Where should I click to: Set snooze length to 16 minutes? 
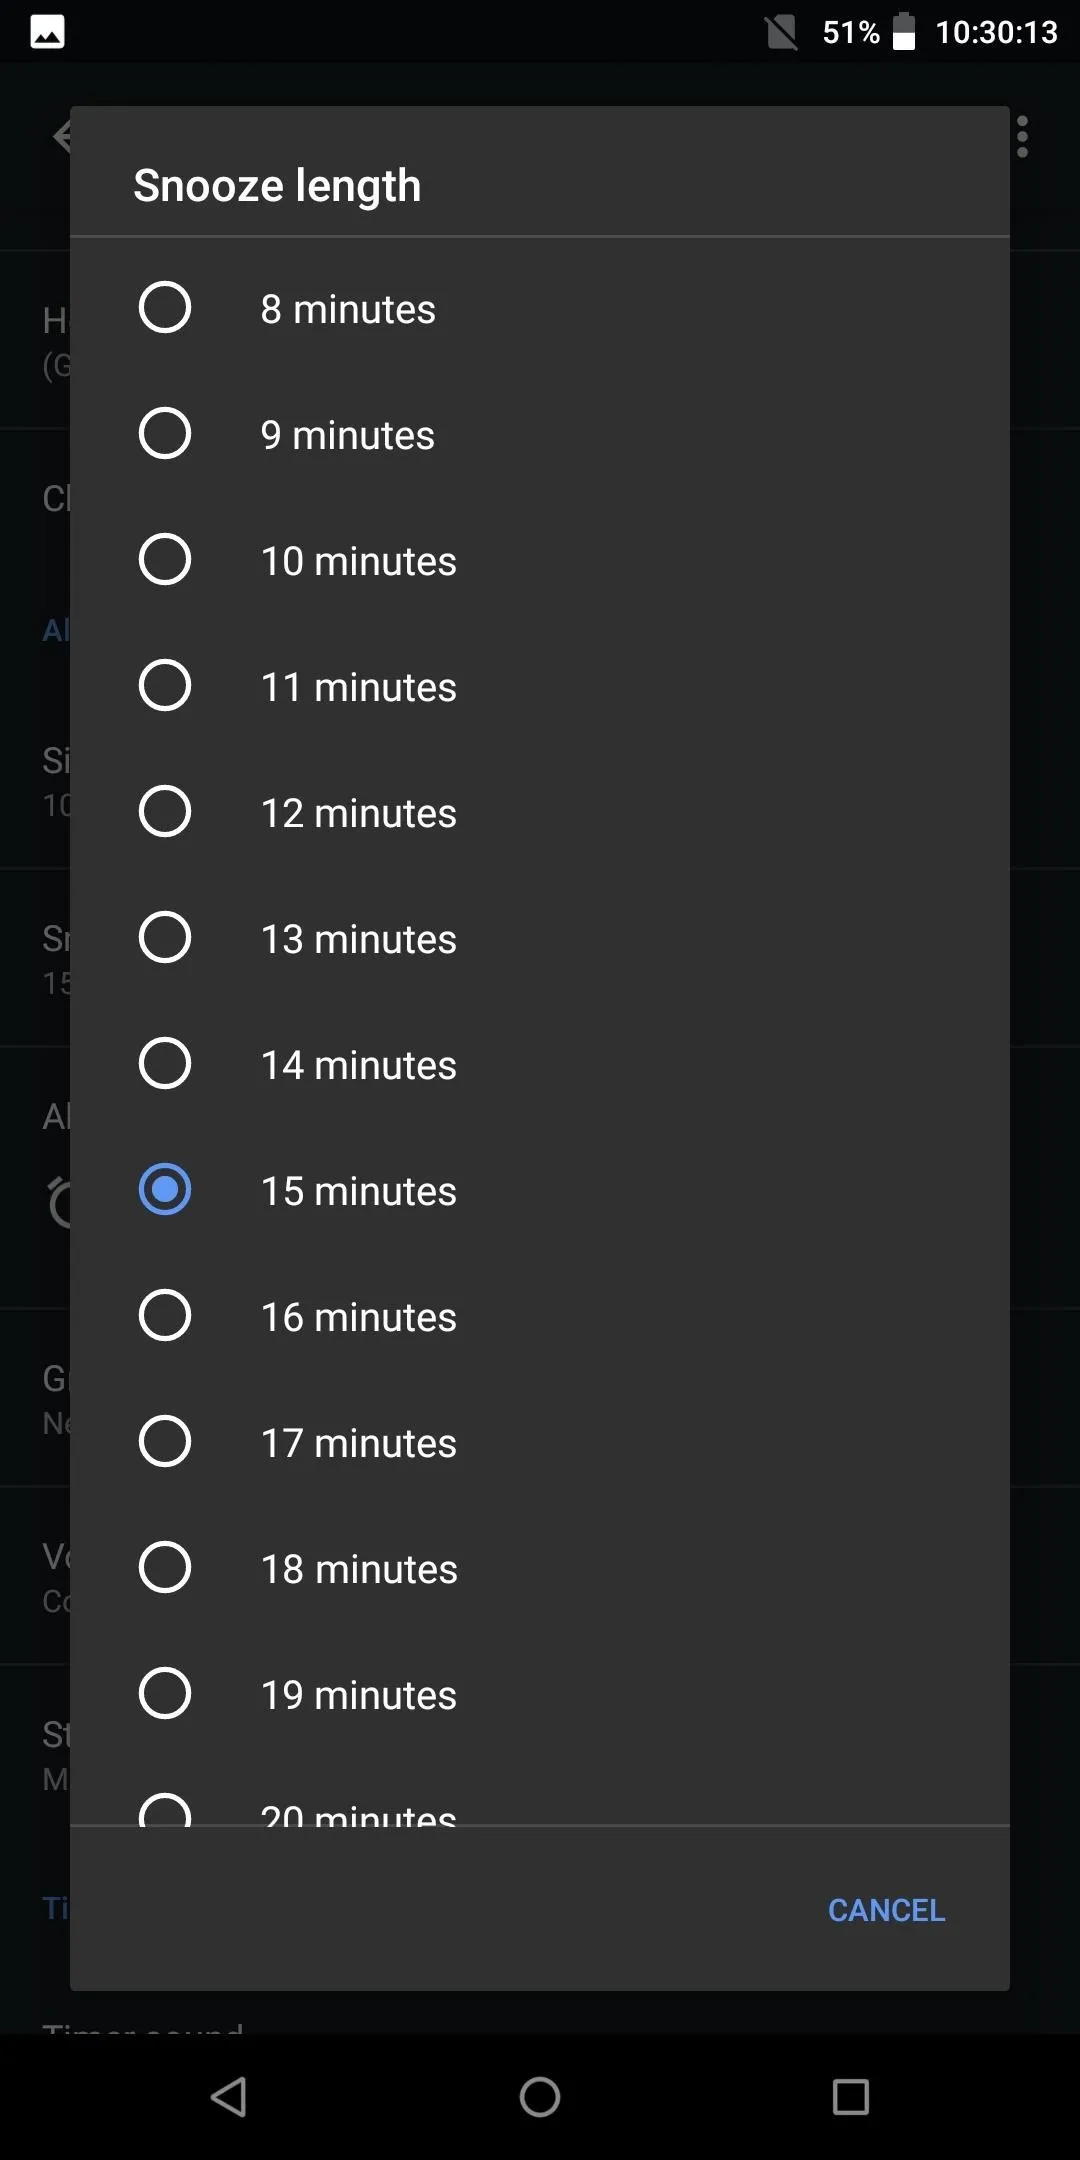coord(539,1315)
